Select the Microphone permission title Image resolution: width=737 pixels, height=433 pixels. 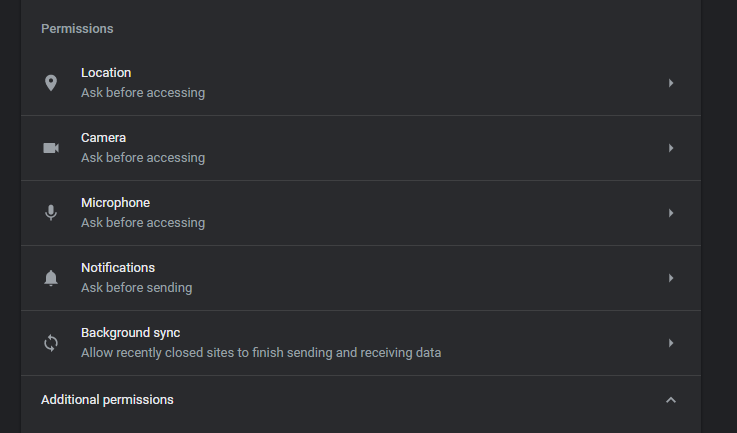click(115, 203)
